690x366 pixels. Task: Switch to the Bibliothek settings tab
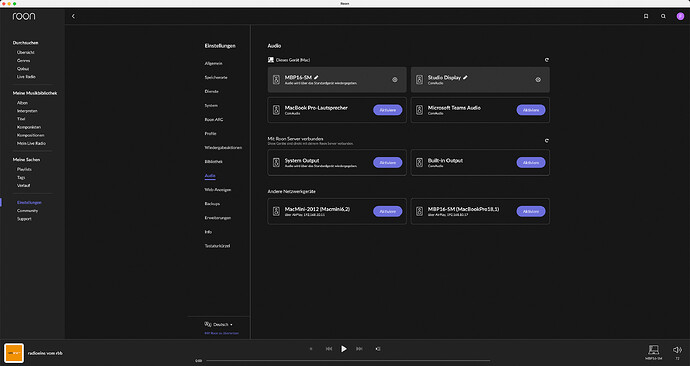pos(213,161)
